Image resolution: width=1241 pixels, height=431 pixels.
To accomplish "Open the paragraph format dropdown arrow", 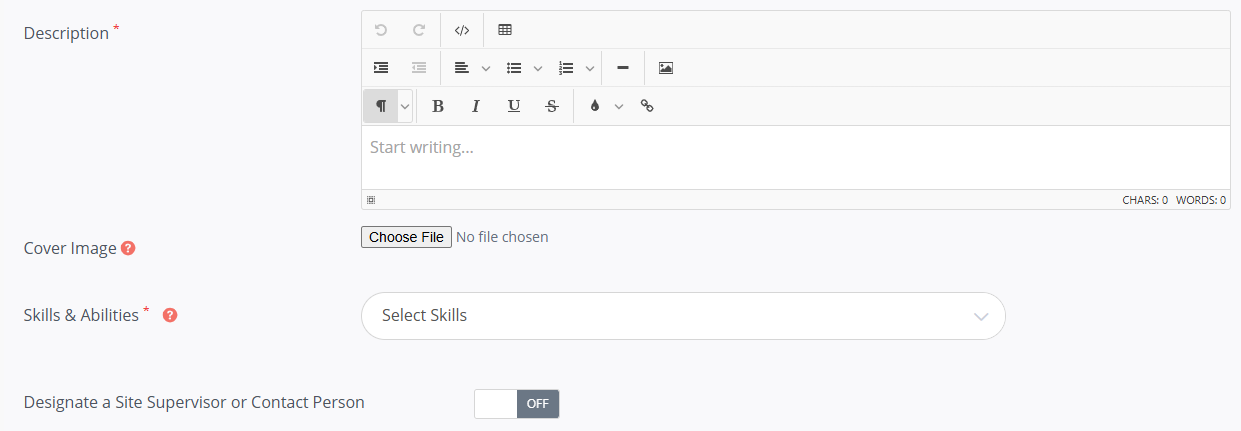I will tap(405, 106).
